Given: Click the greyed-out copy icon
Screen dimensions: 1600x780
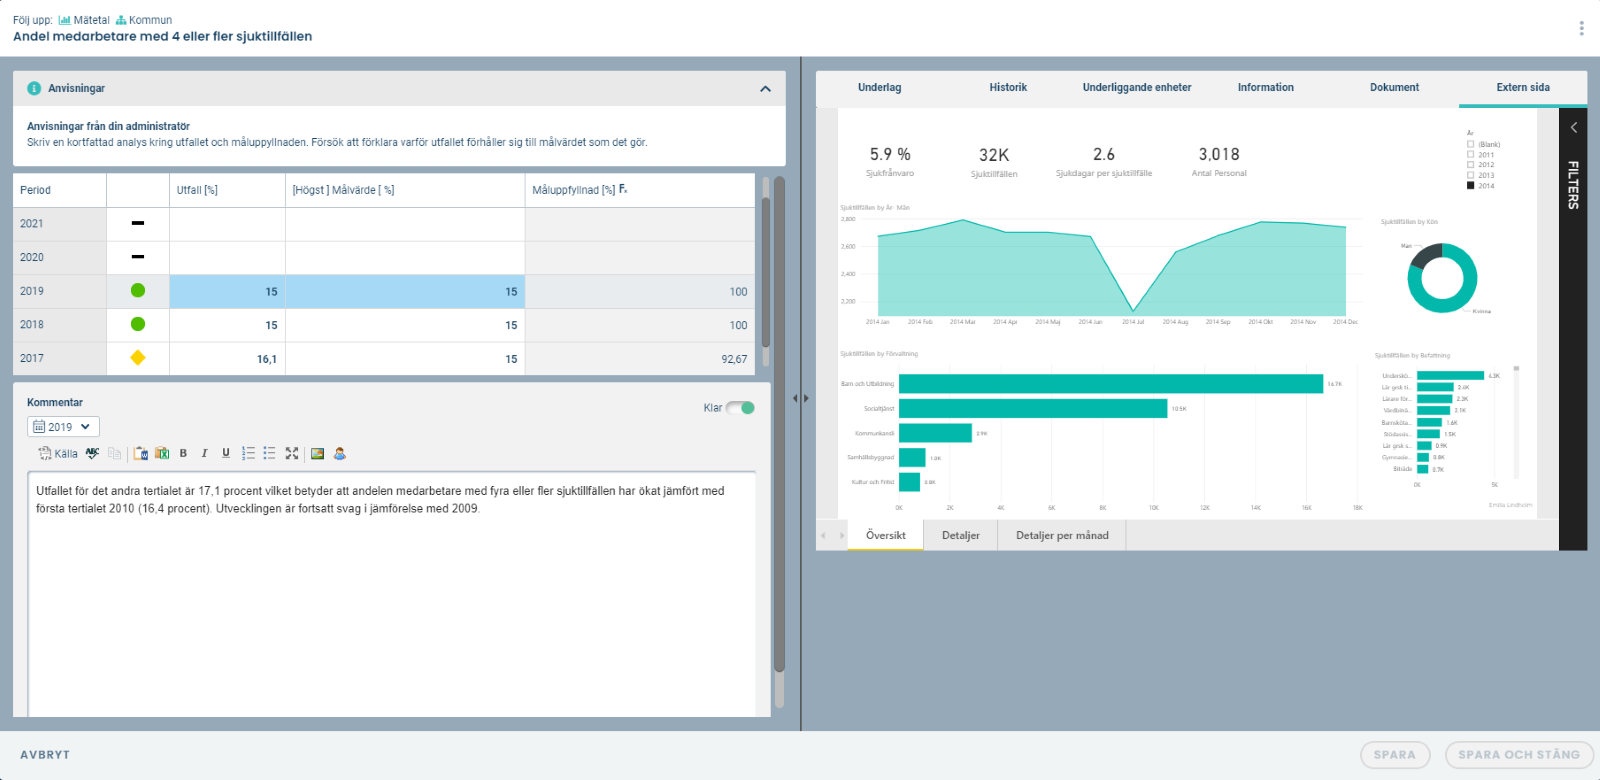Looking at the screenshot, I should 114,454.
